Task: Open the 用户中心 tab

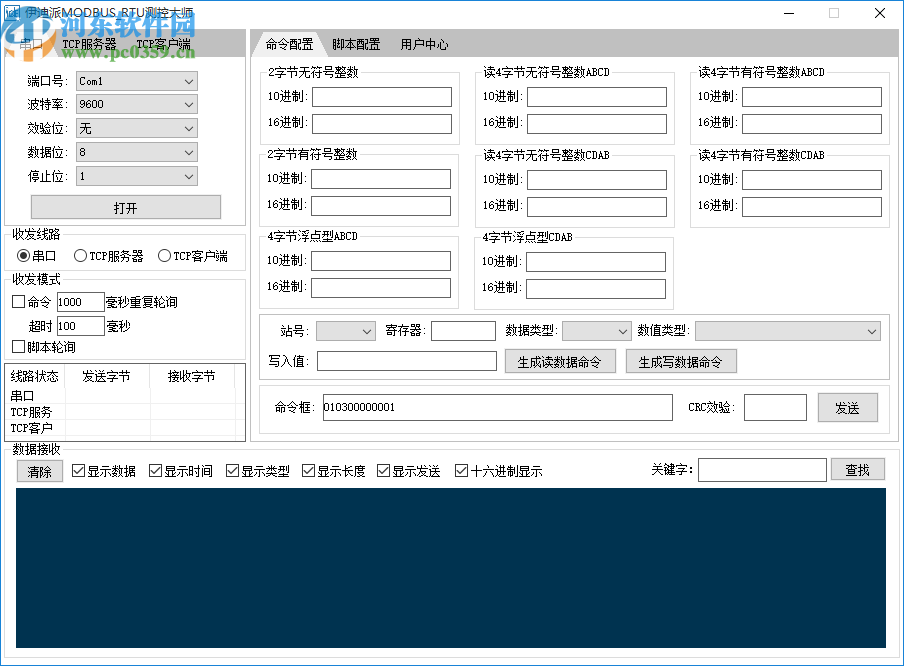Action: pyautogui.click(x=424, y=44)
